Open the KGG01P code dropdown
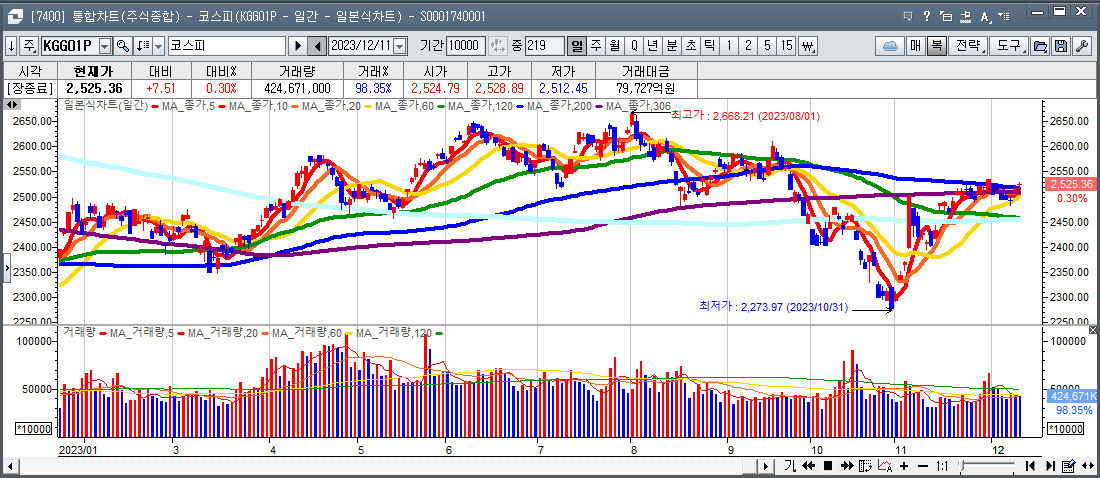 105,46
